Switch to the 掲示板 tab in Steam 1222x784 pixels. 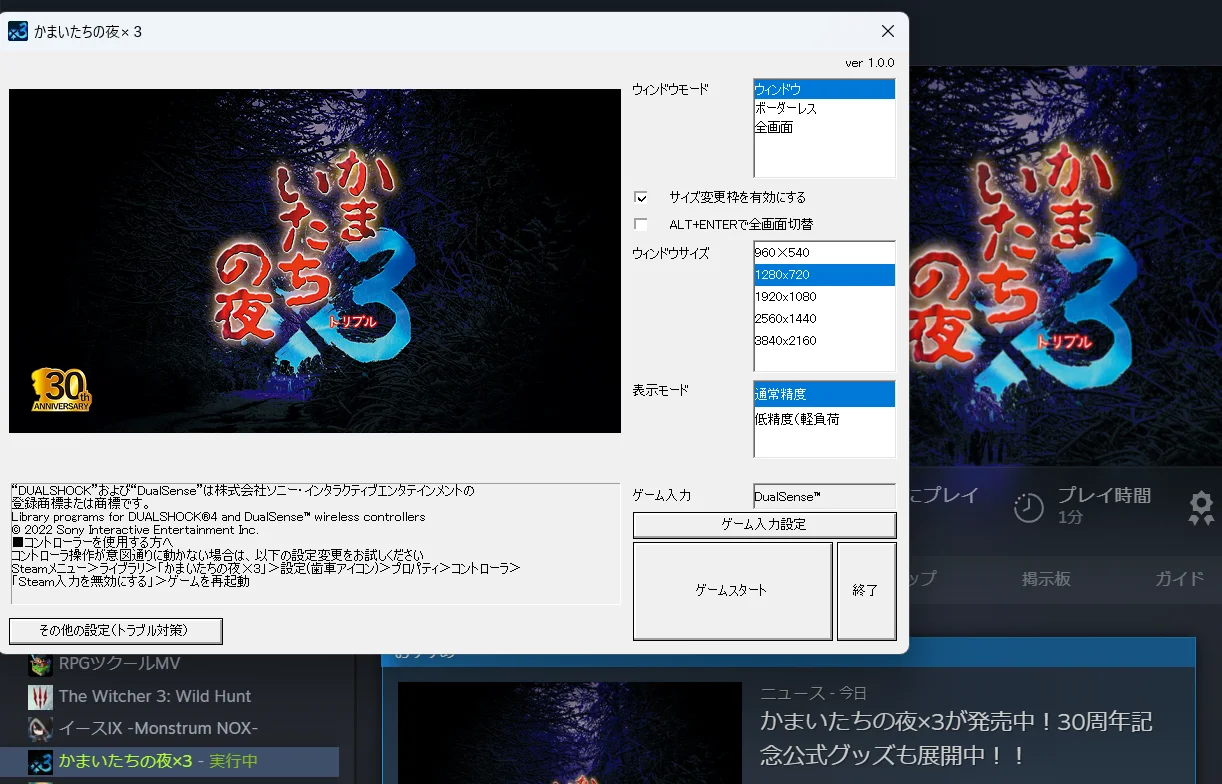tap(1046, 579)
